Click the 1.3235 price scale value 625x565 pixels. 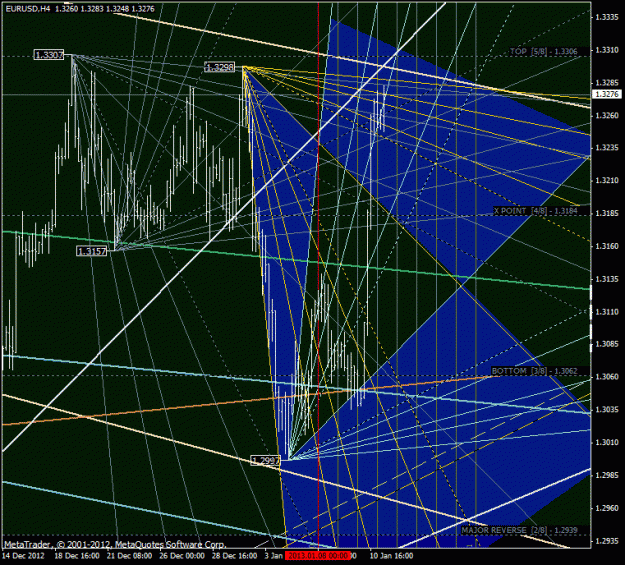point(607,148)
